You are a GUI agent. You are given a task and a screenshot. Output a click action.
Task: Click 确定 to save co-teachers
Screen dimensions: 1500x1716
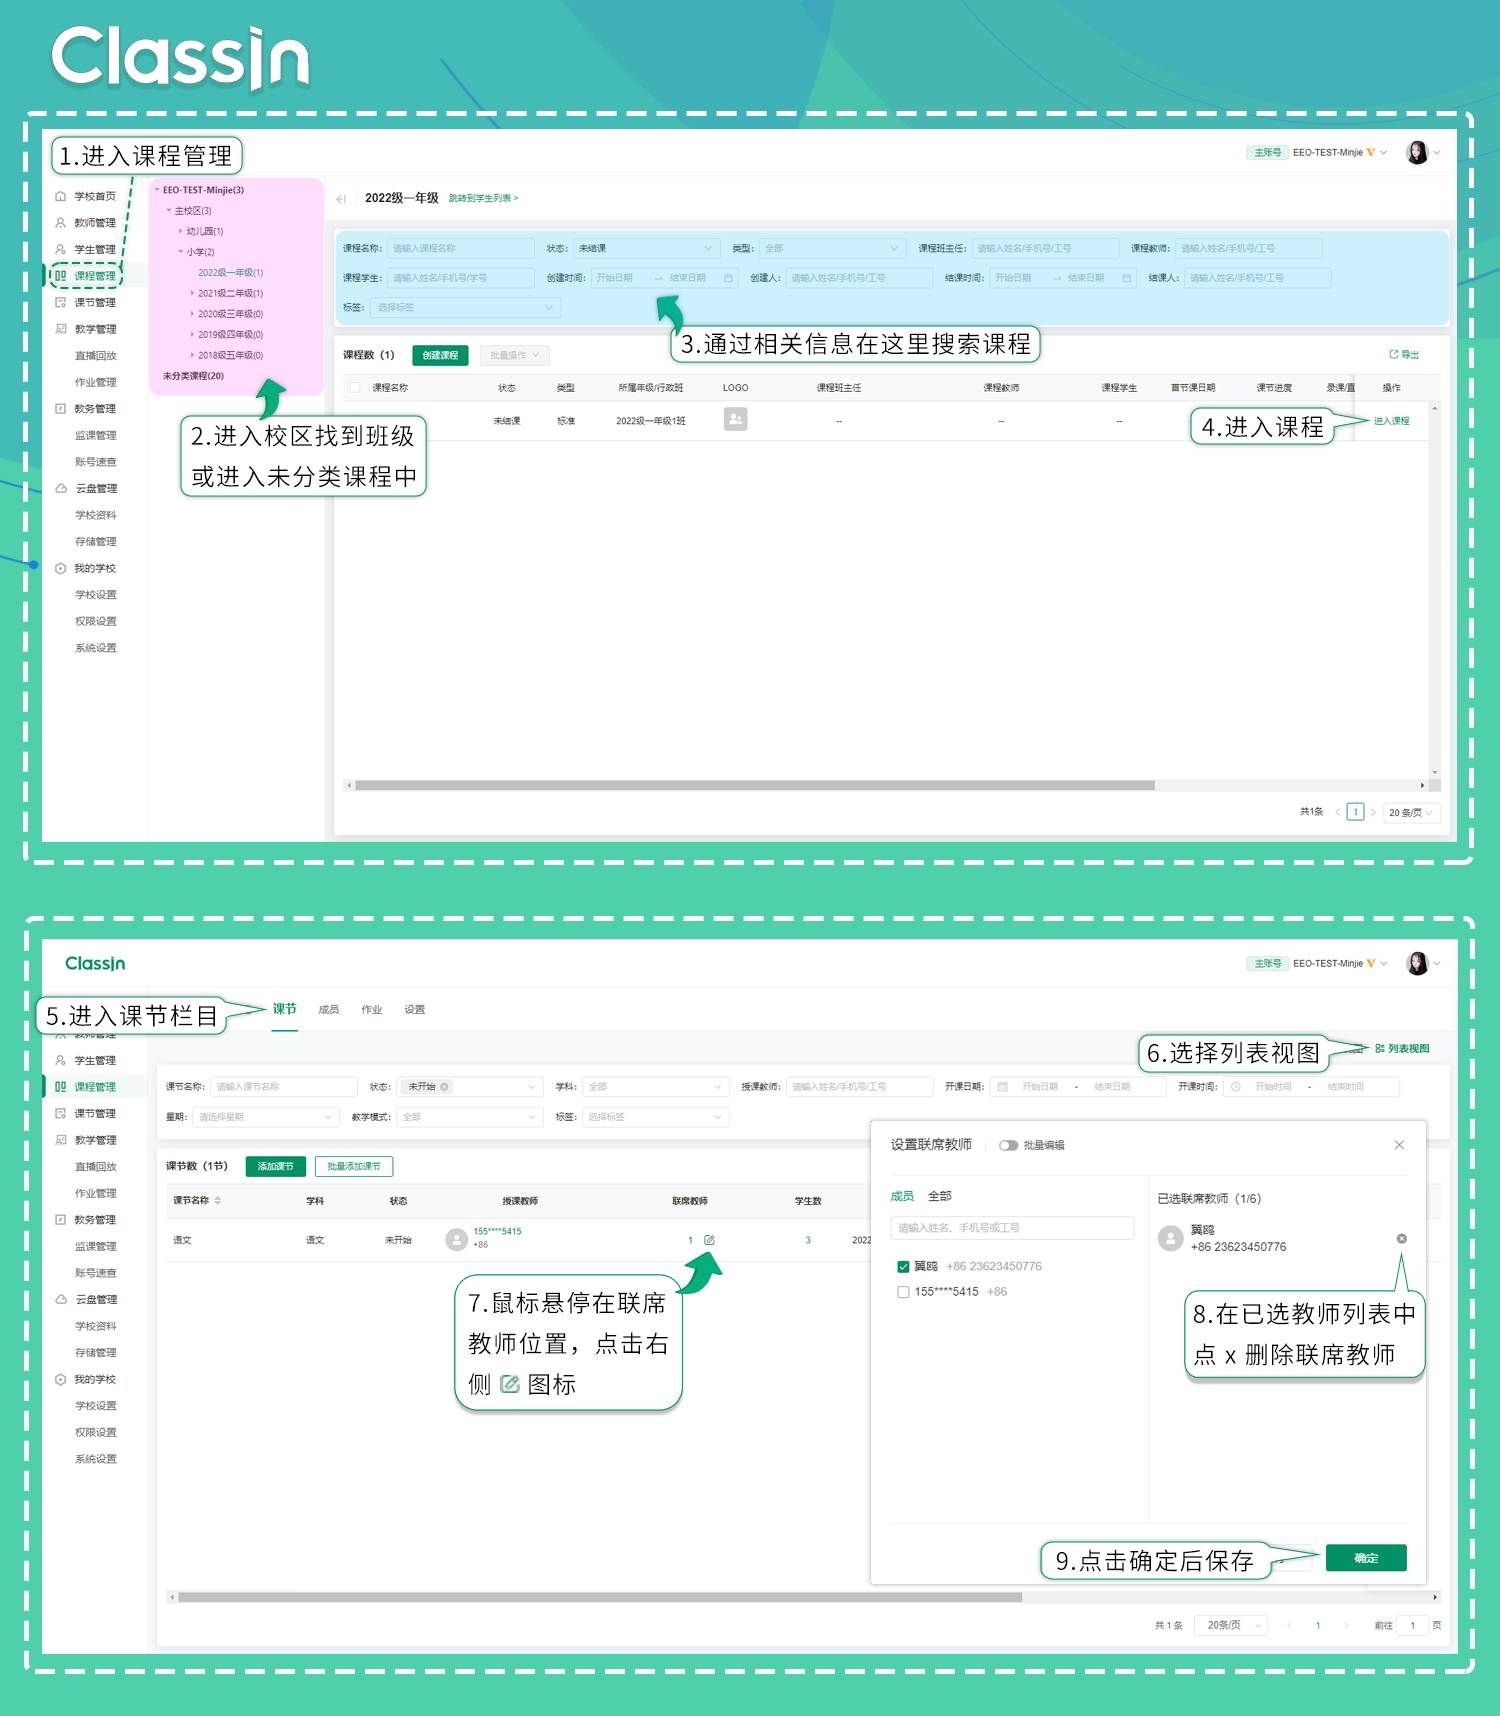1366,1558
